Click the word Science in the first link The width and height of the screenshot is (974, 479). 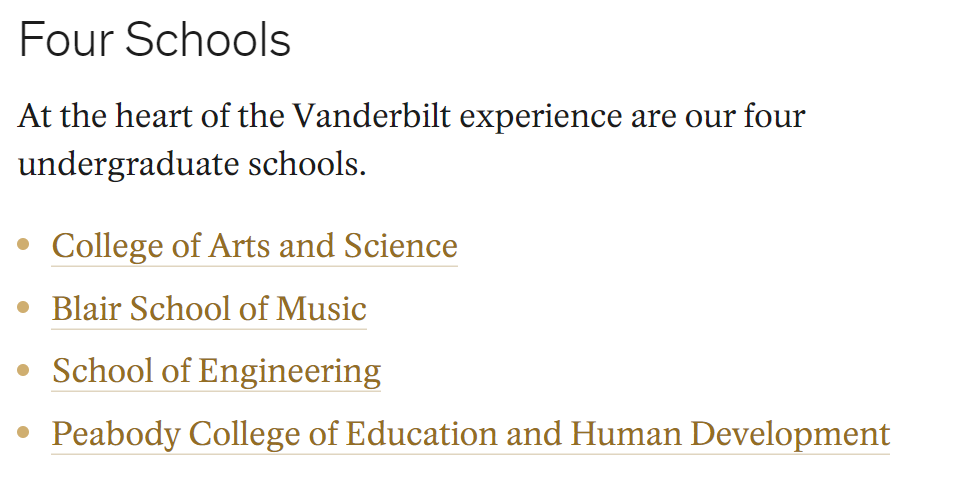pyautogui.click(x=401, y=246)
